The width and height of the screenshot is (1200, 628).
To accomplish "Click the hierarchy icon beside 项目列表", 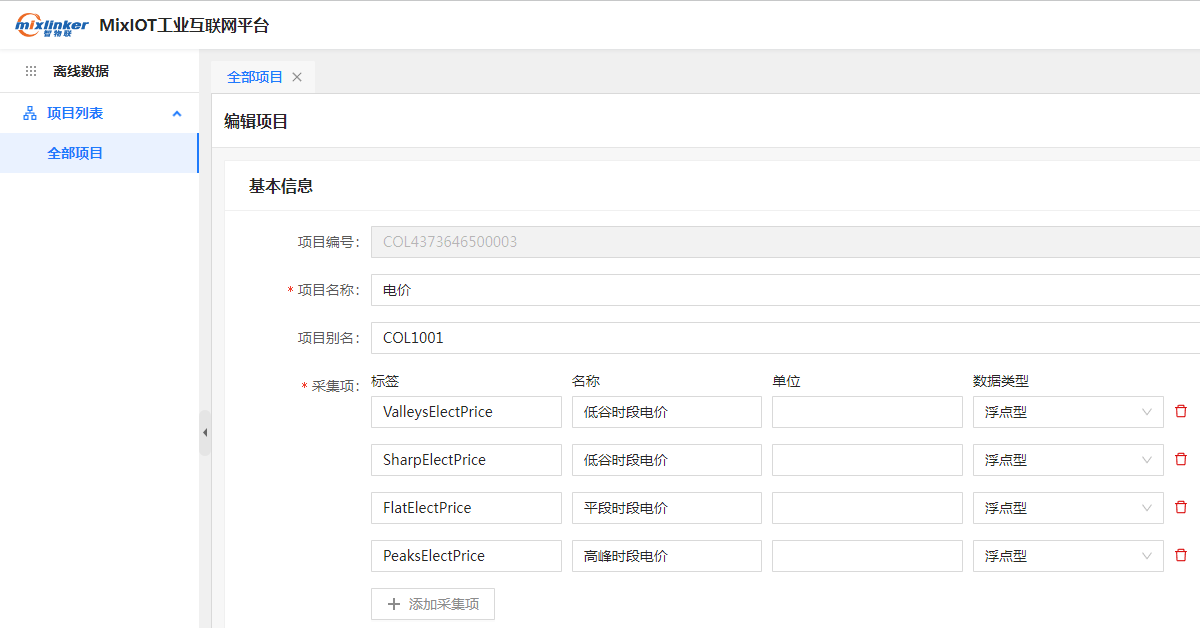I will pos(30,114).
